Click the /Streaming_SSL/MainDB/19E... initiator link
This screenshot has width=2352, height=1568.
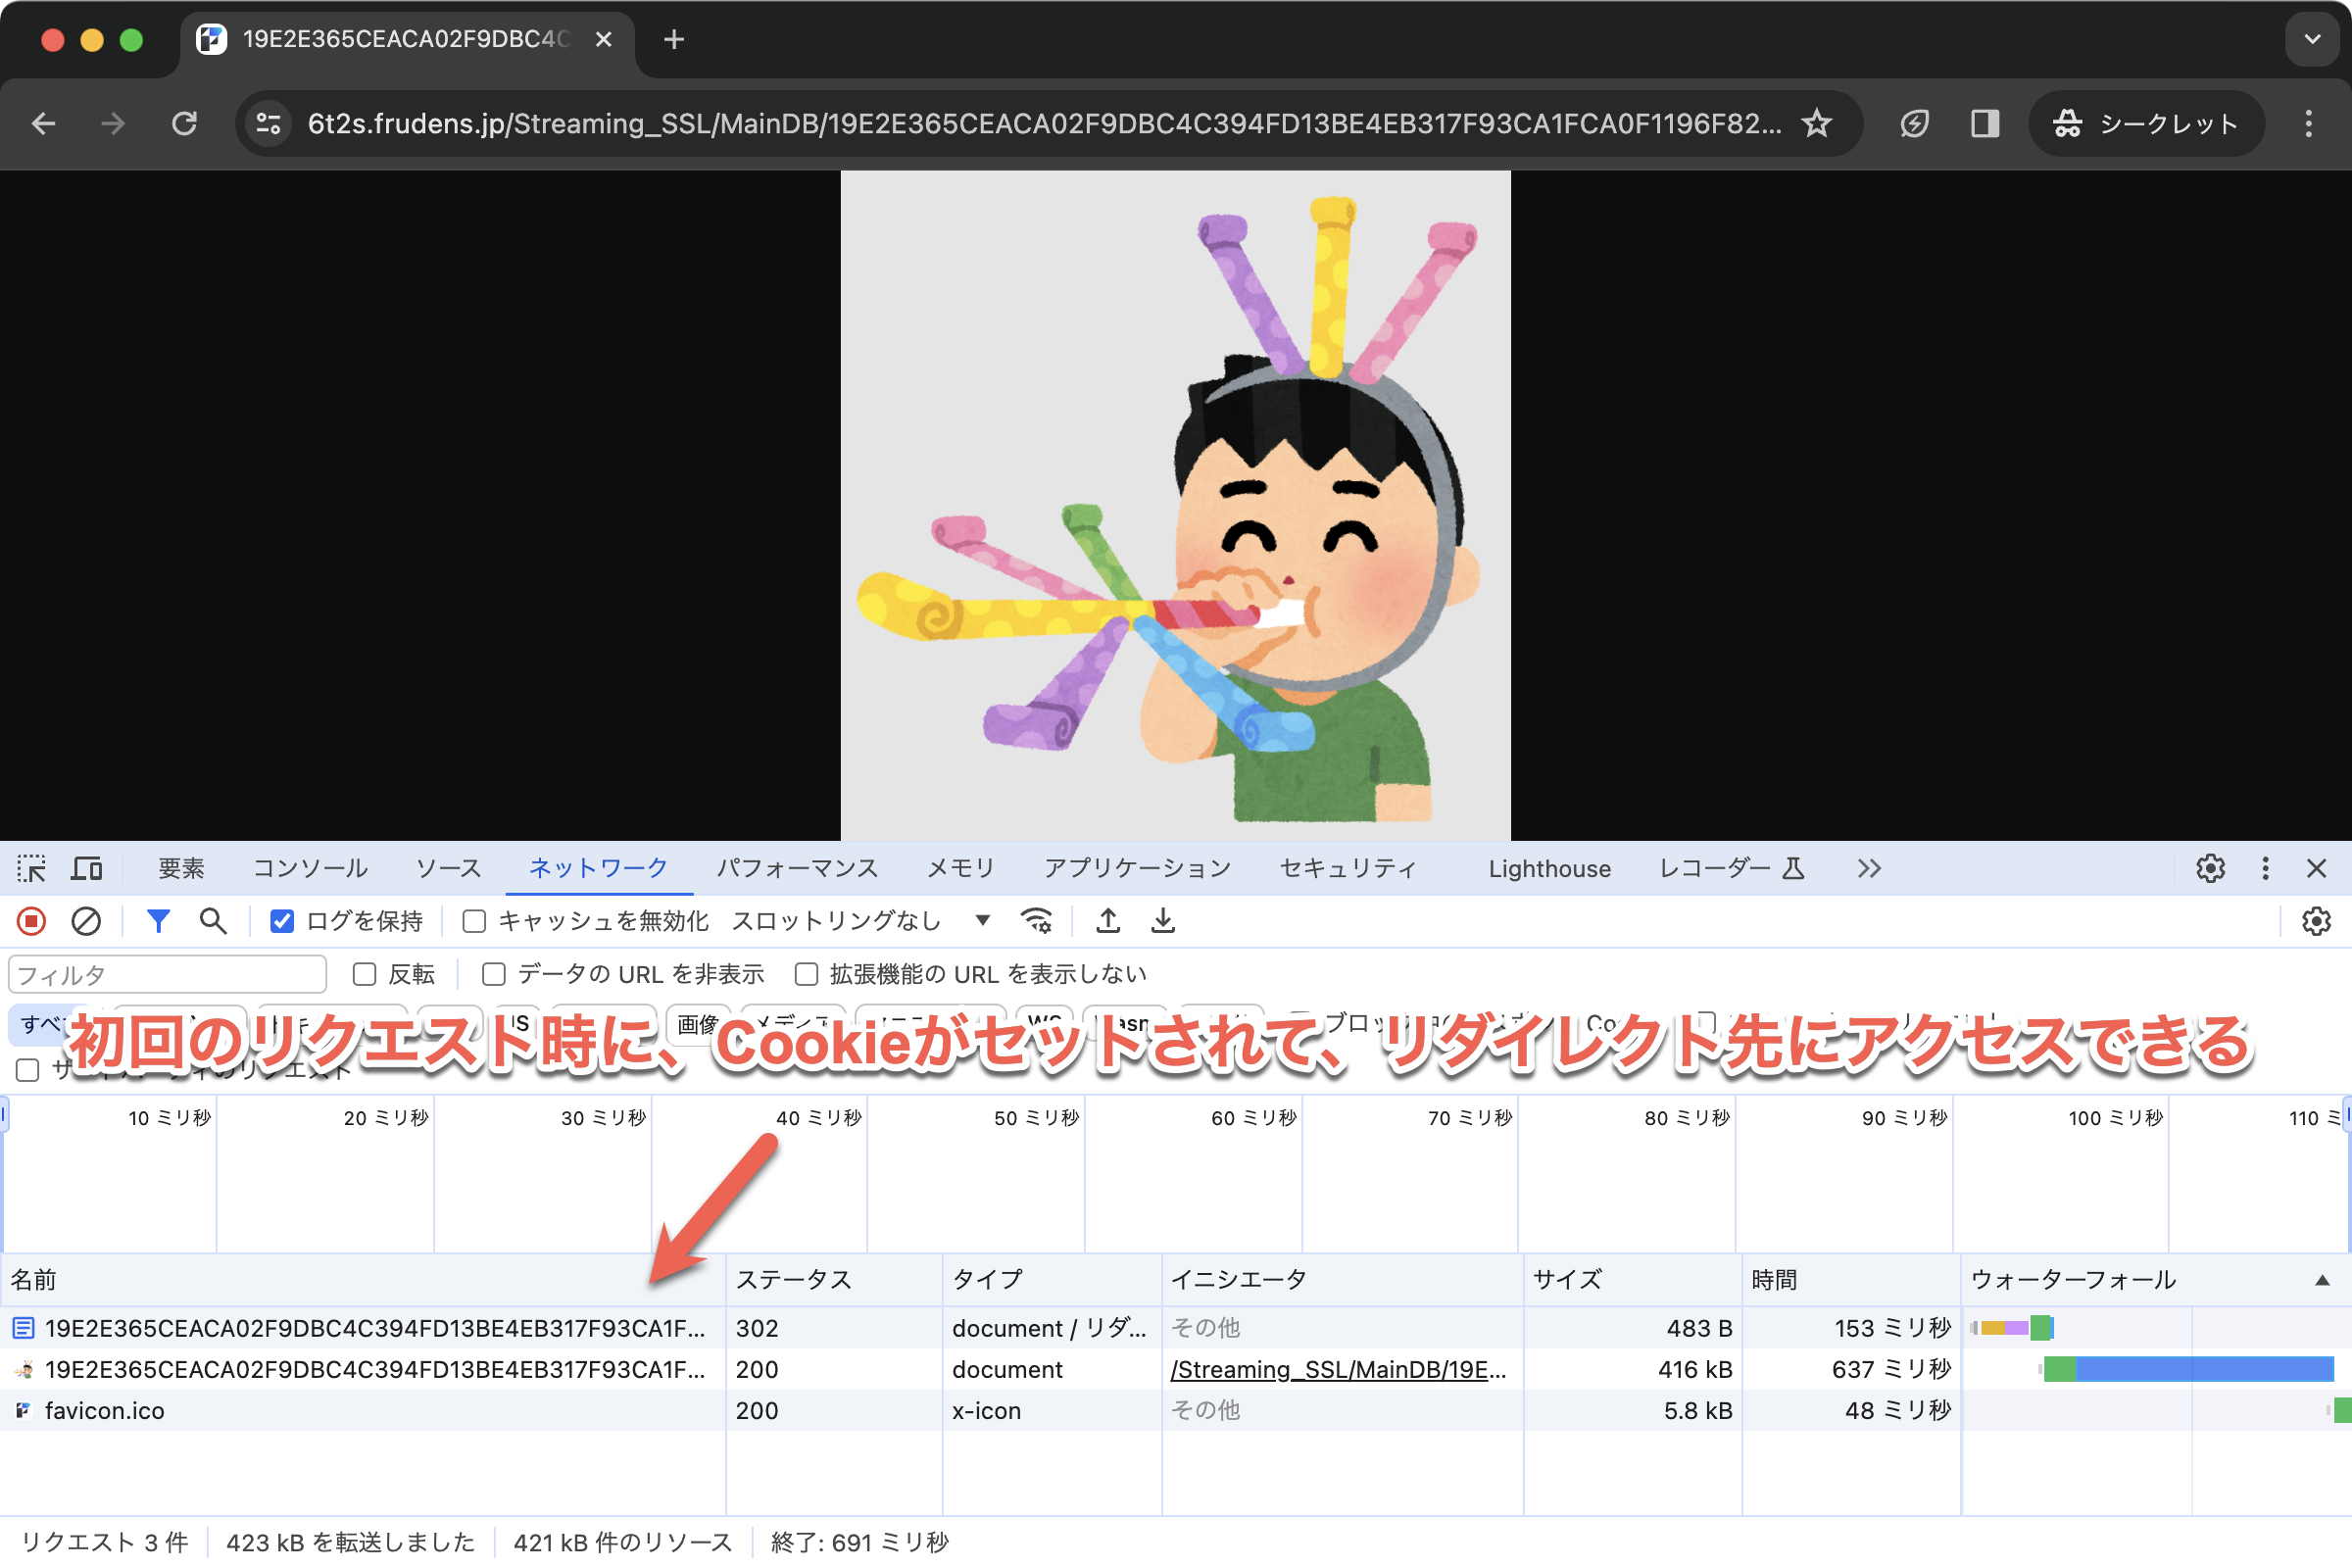(1338, 1369)
